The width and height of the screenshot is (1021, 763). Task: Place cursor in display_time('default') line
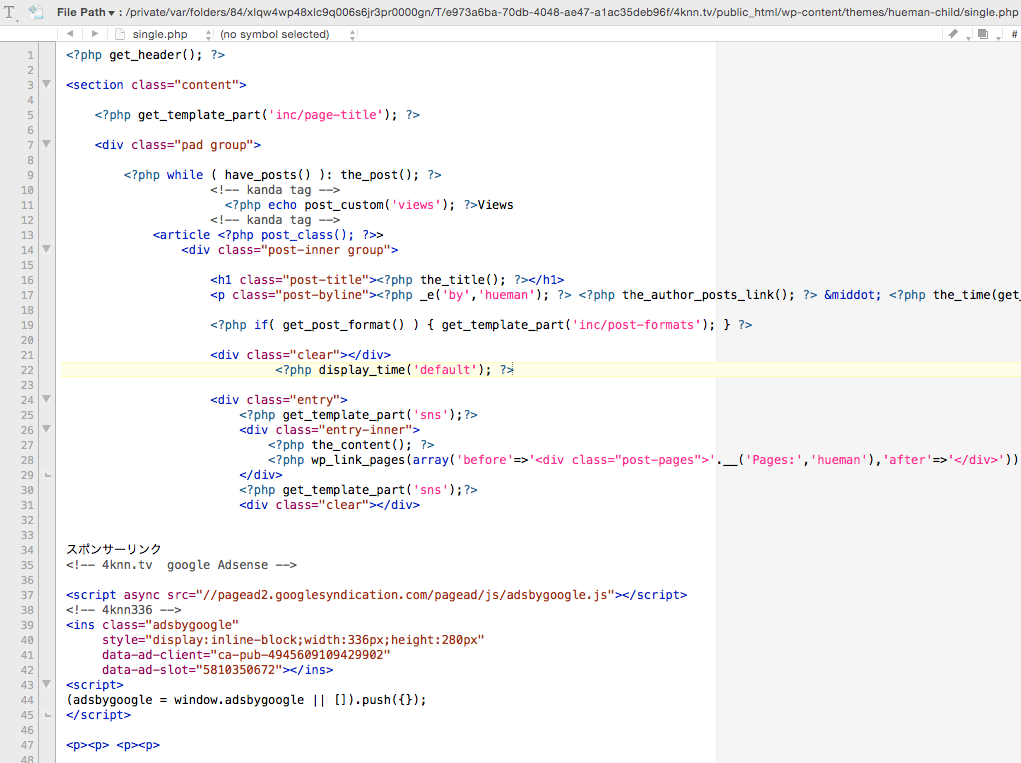[394, 370]
